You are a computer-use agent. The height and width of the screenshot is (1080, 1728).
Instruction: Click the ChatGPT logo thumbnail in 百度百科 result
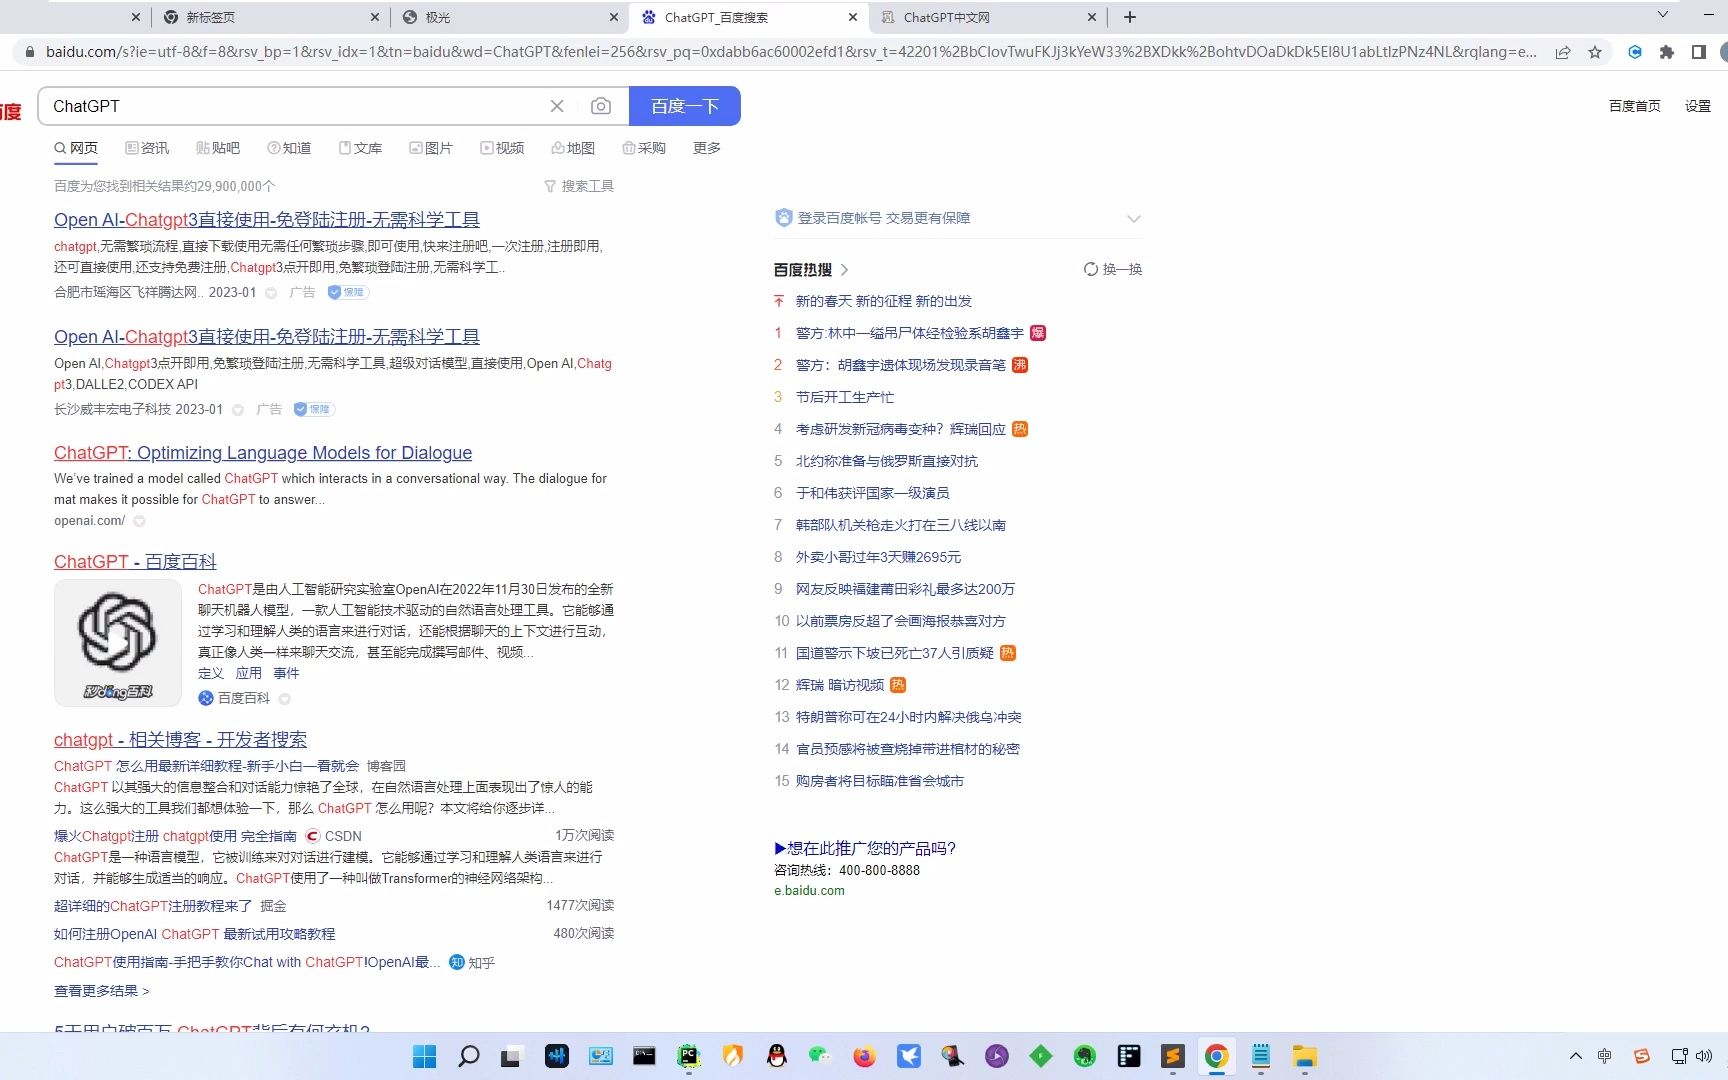pyautogui.click(x=118, y=643)
